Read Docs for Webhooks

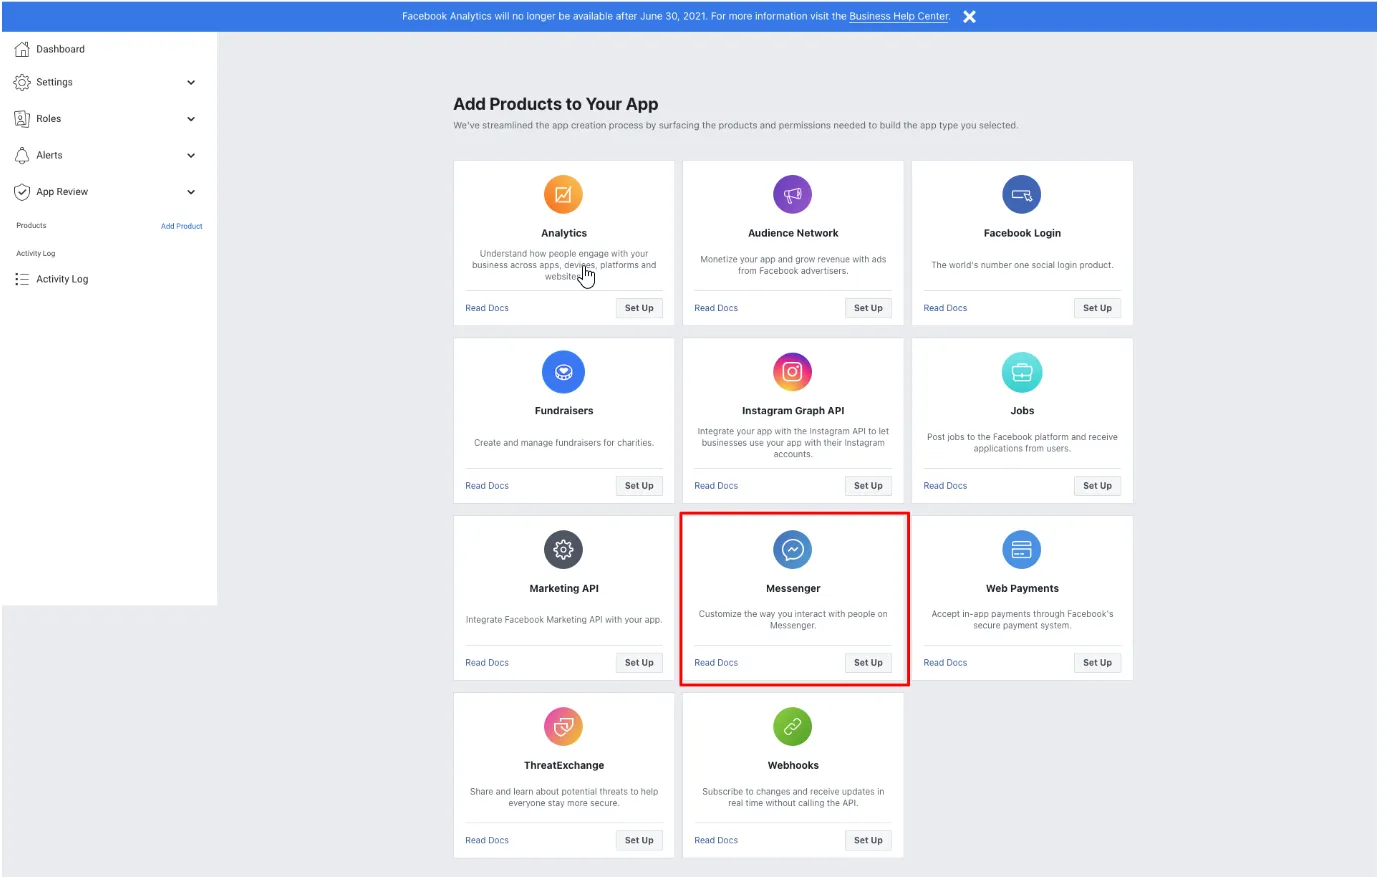[716, 840]
